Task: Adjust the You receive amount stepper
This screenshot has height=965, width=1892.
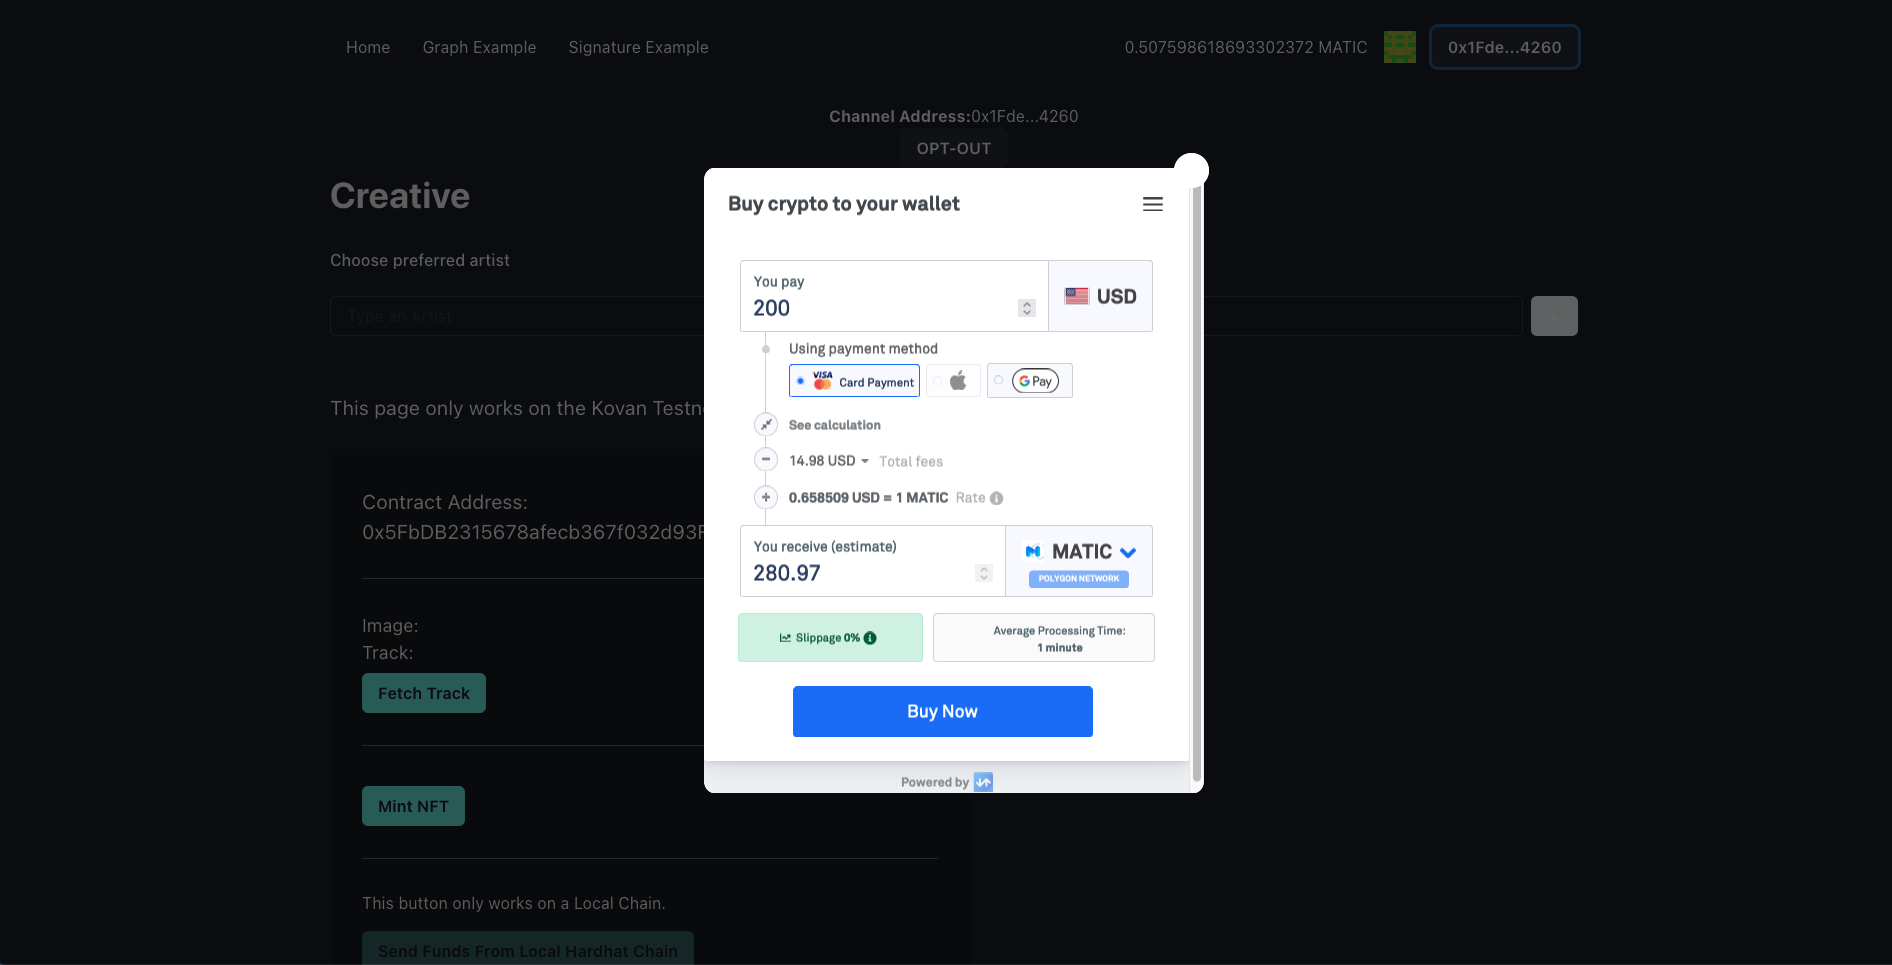Action: coord(984,573)
